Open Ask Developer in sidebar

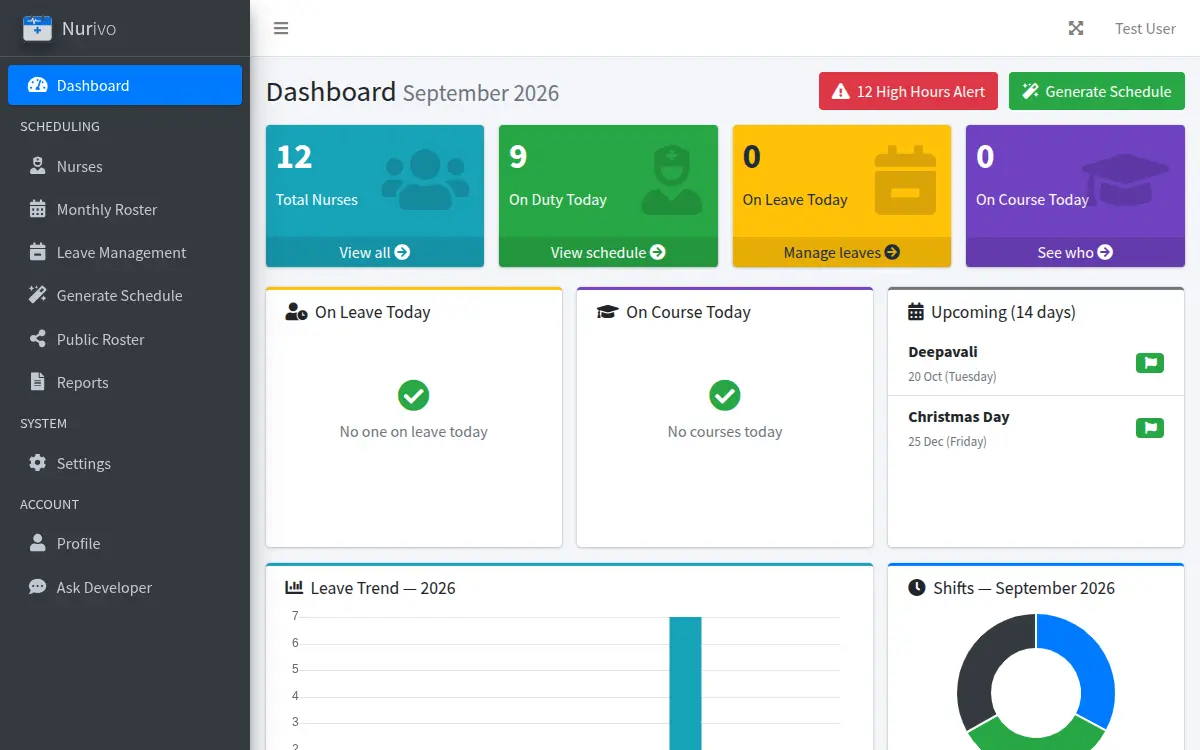coord(125,587)
